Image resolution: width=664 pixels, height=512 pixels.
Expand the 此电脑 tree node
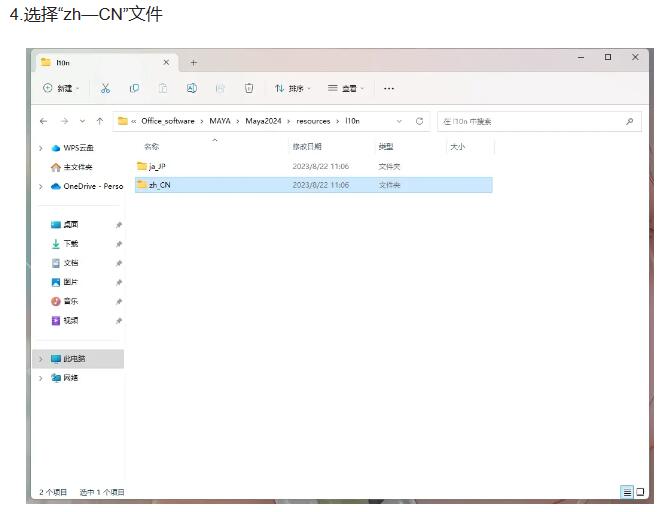41,358
